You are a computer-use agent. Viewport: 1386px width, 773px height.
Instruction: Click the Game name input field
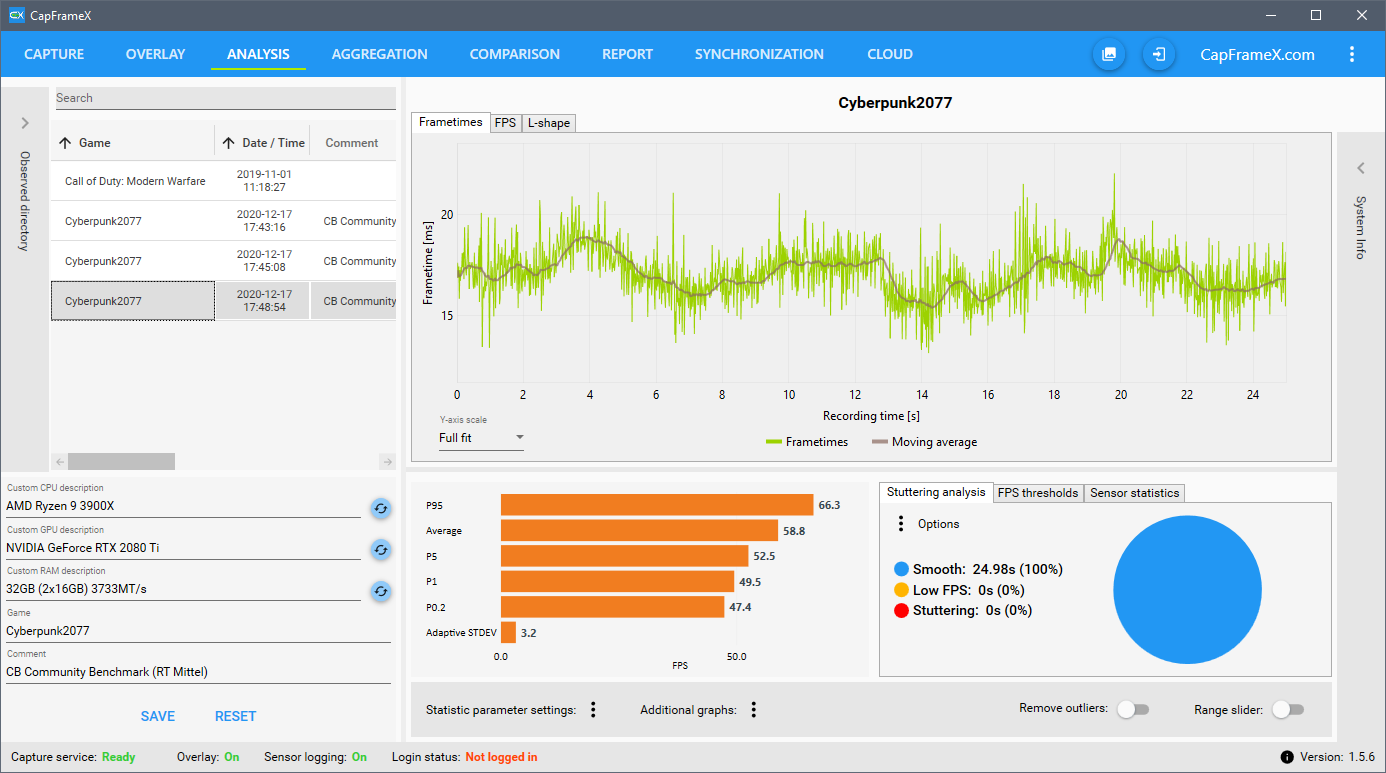pyautogui.click(x=198, y=631)
